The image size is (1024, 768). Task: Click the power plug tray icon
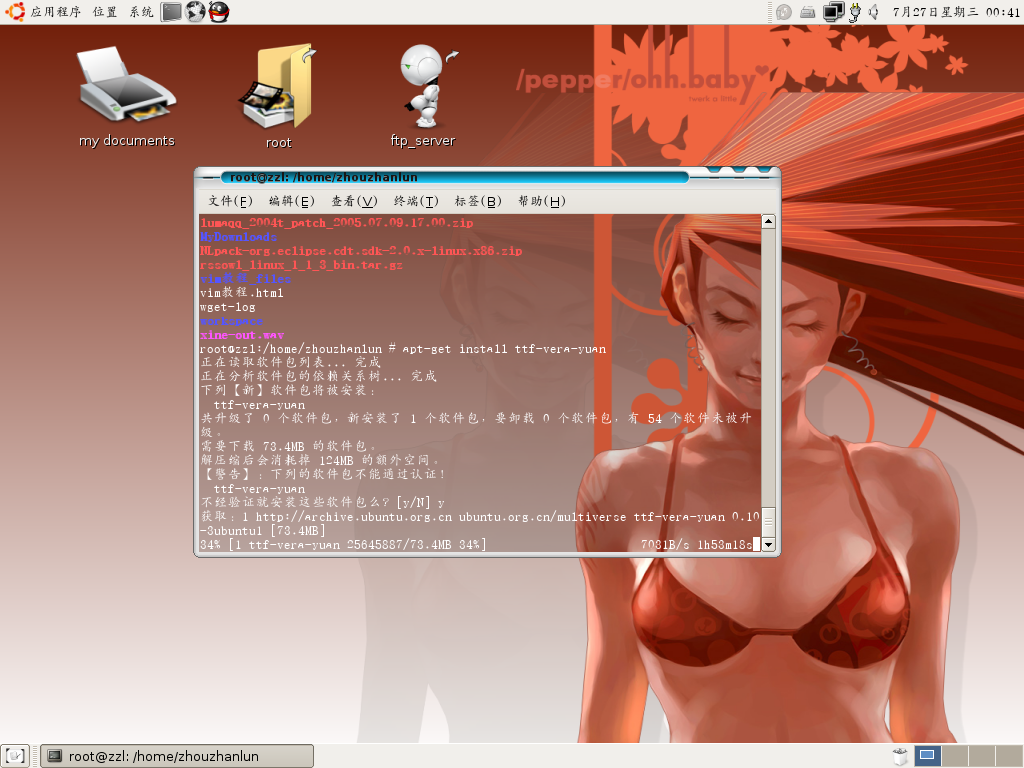[855, 12]
